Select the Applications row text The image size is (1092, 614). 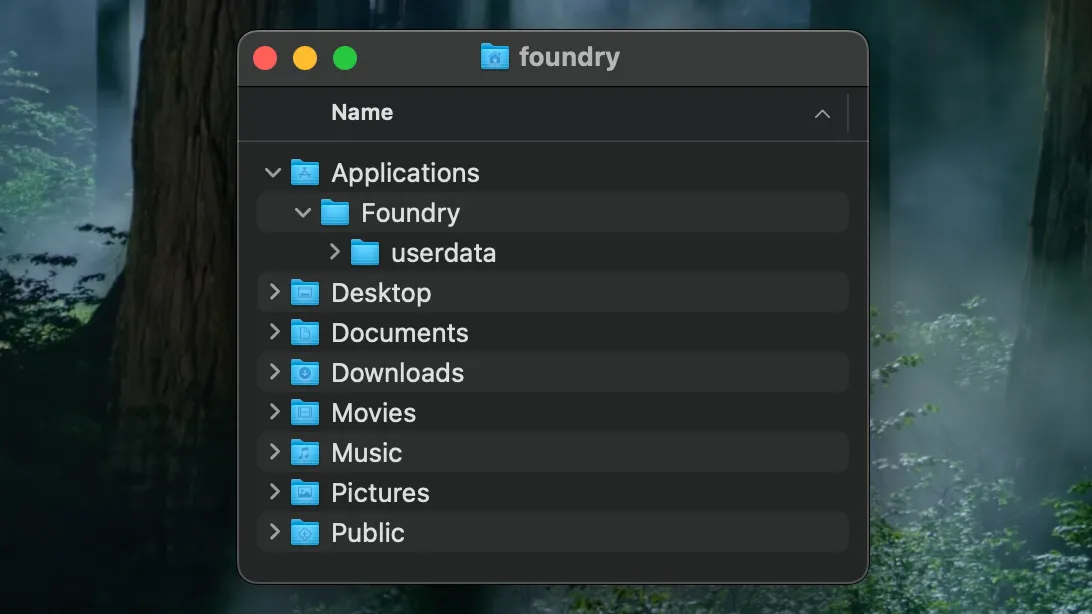pos(405,173)
